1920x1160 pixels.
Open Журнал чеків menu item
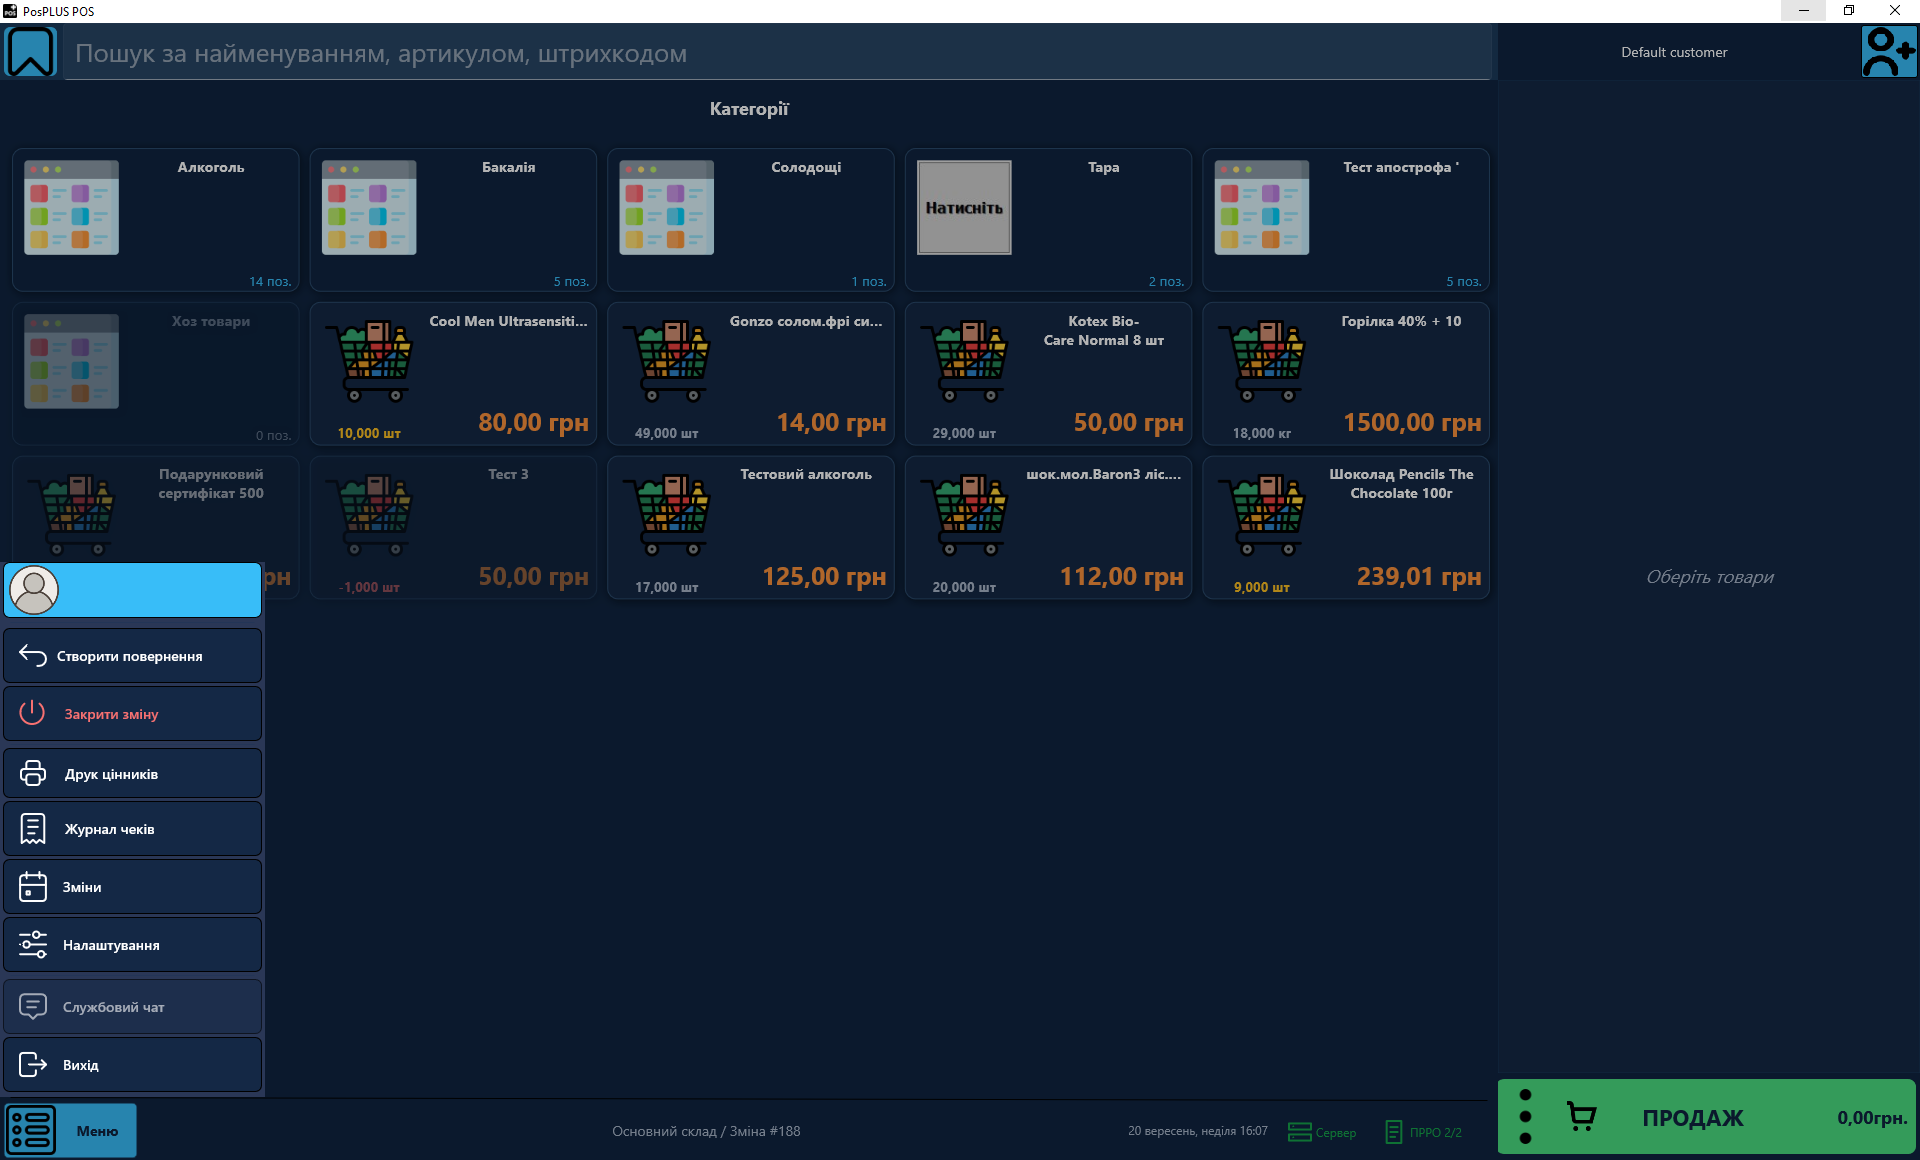pos(133,829)
